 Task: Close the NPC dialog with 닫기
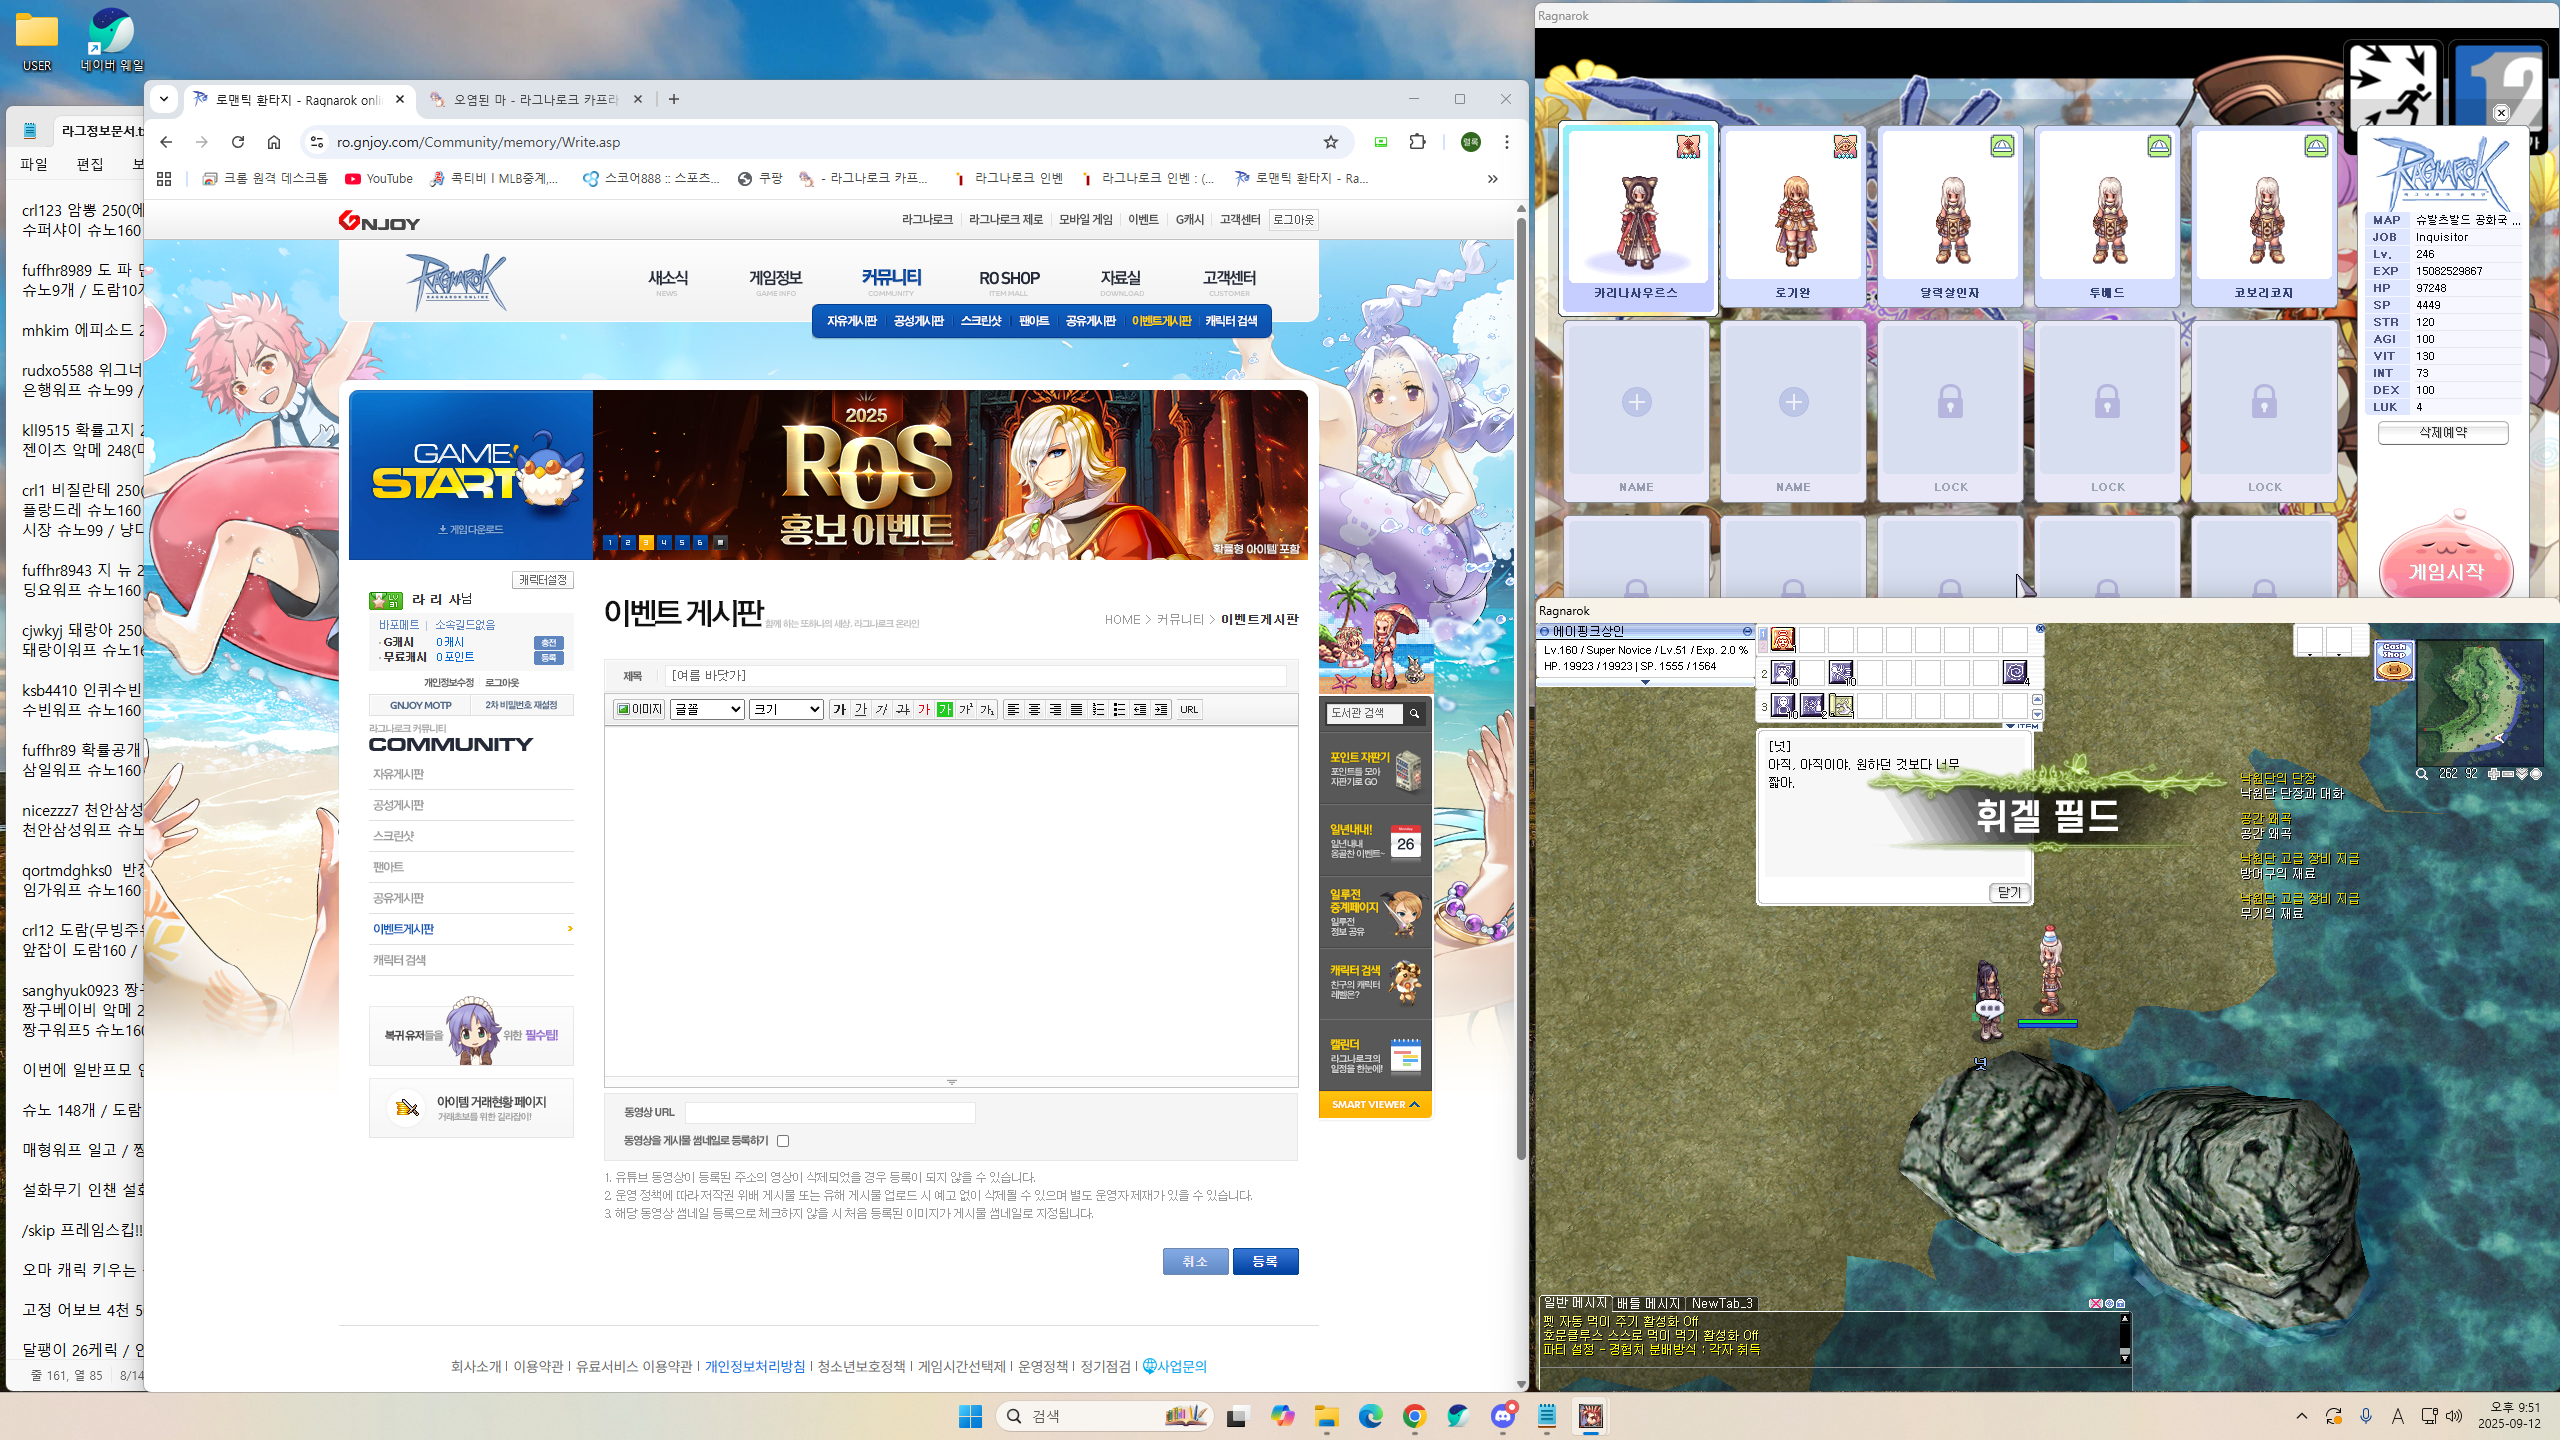[x=2009, y=892]
